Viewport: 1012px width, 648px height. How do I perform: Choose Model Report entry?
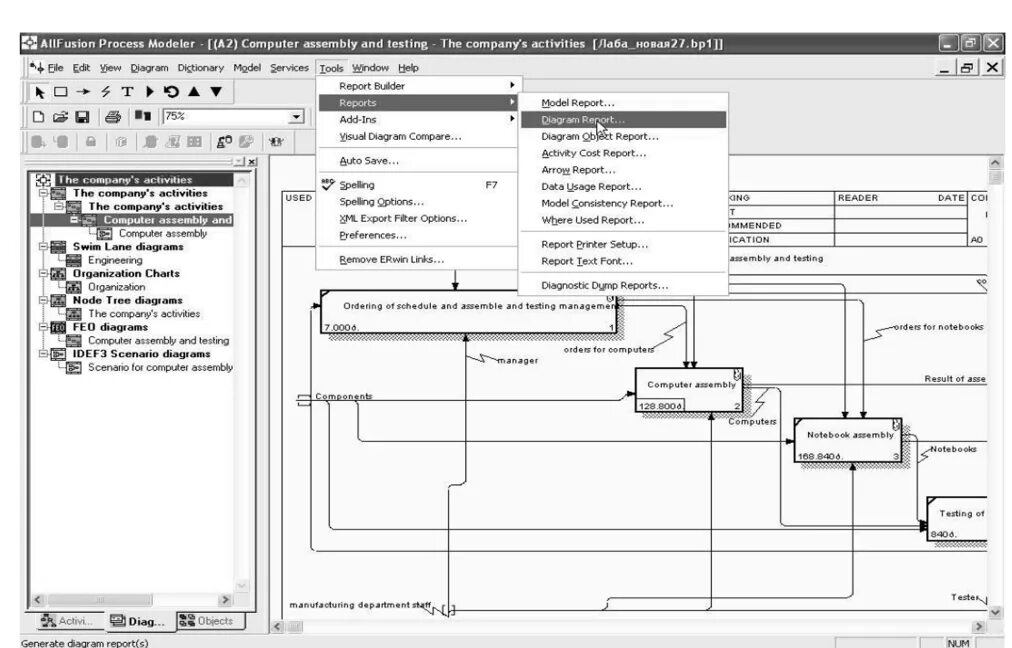[x=623, y=103]
